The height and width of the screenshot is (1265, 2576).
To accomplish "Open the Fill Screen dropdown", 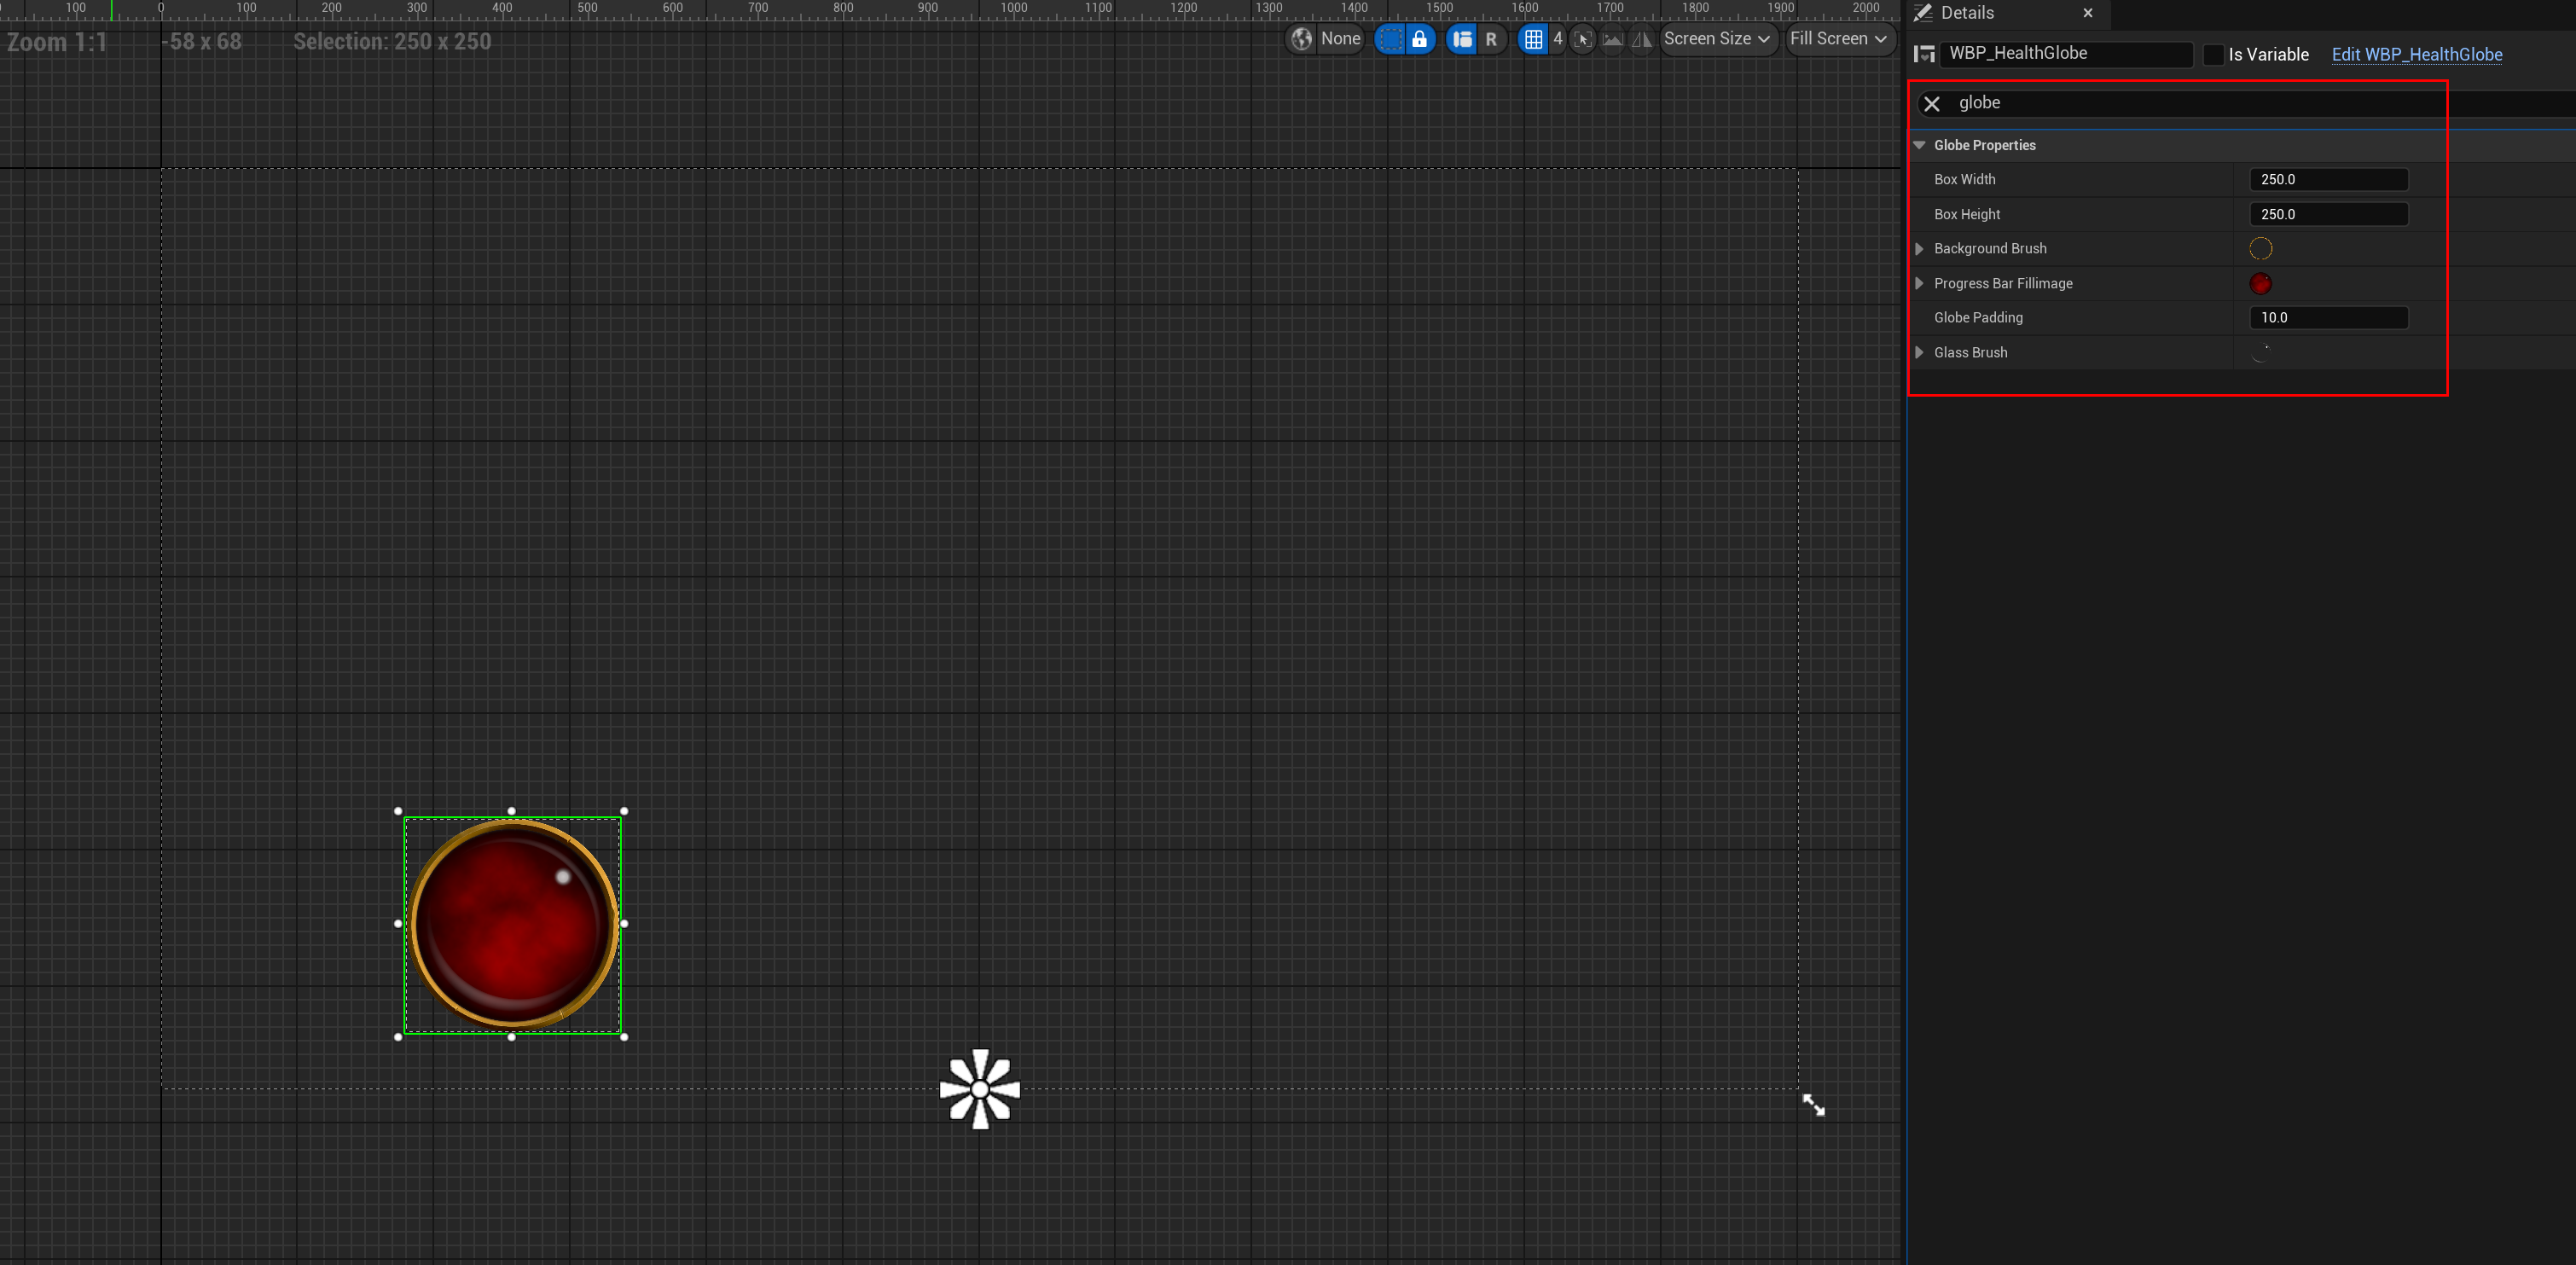I will point(1838,39).
